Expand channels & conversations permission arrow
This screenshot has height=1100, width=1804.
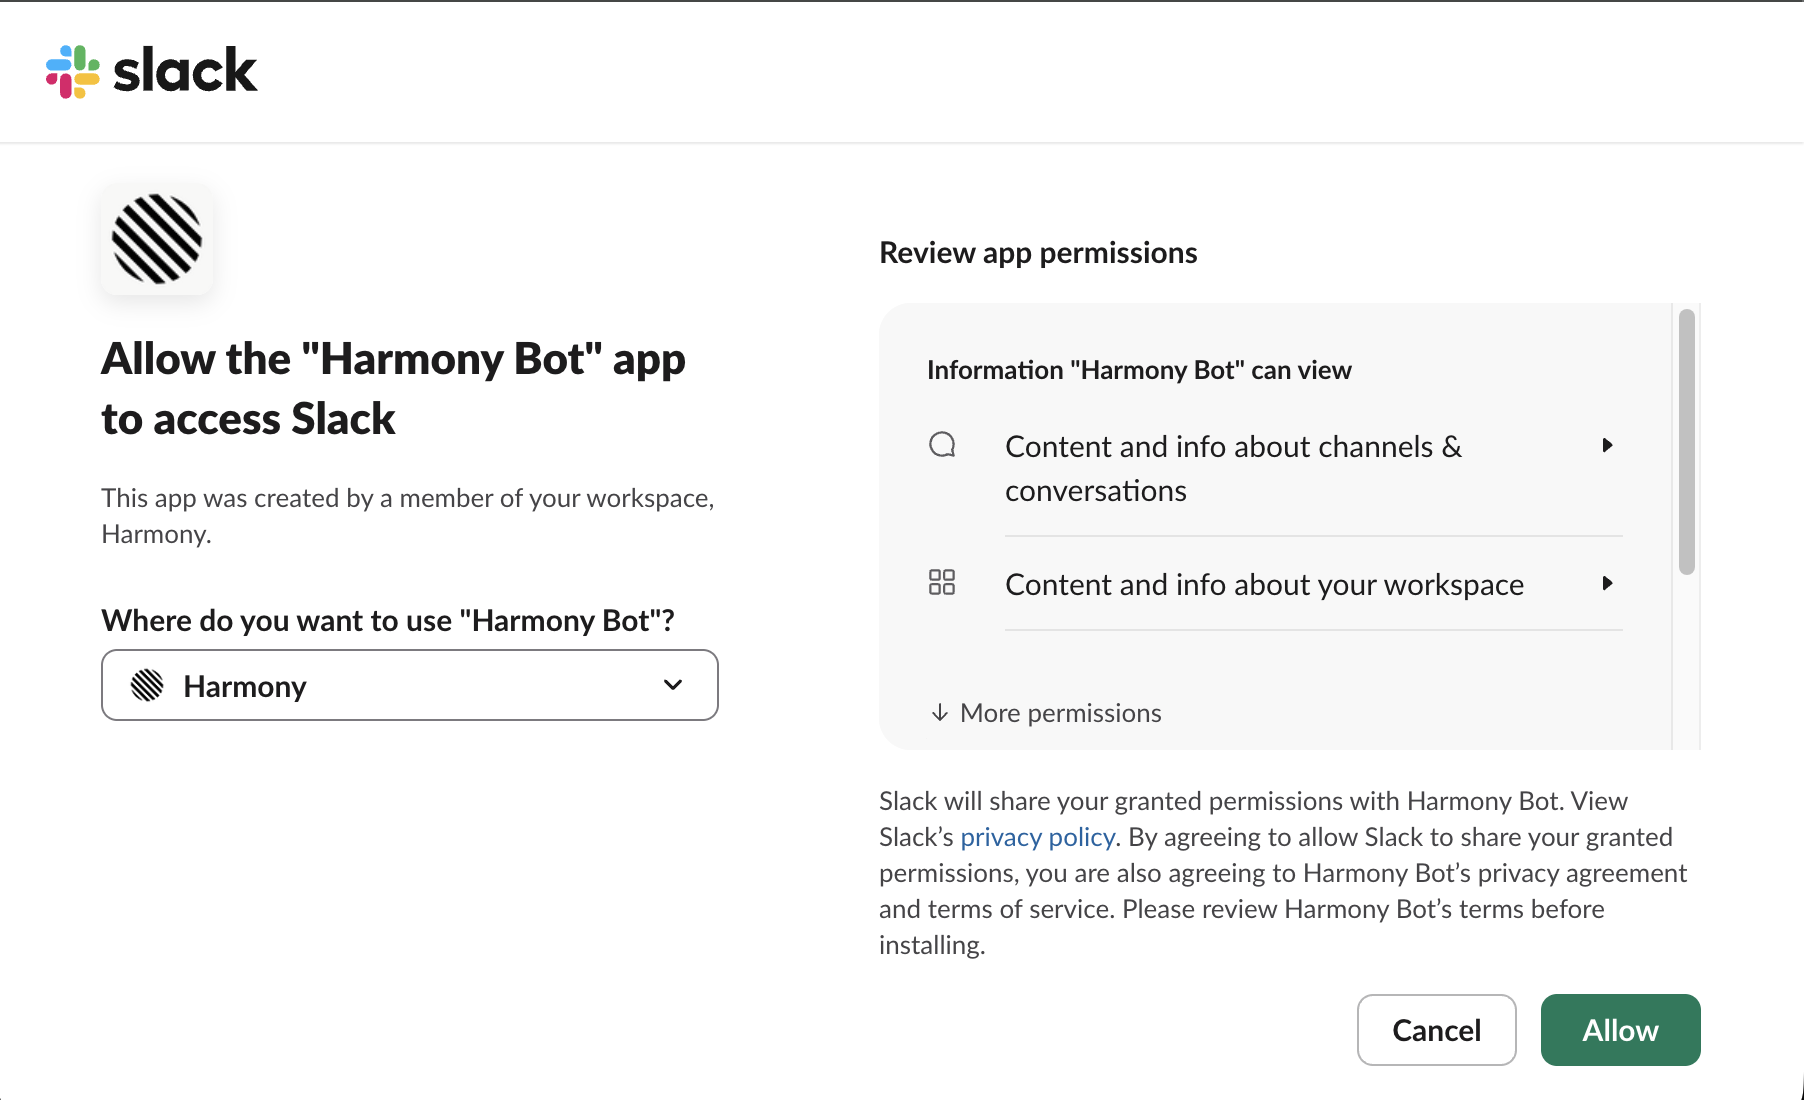click(x=1607, y=445)
